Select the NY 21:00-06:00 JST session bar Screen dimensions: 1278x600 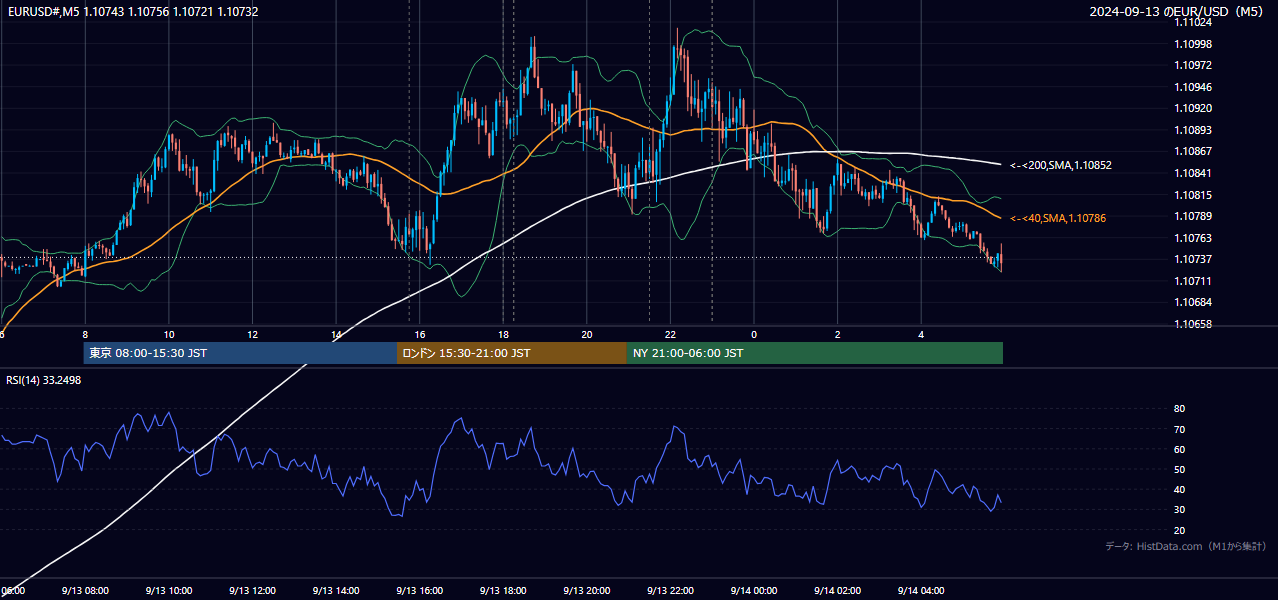click(x=815, y=353)
